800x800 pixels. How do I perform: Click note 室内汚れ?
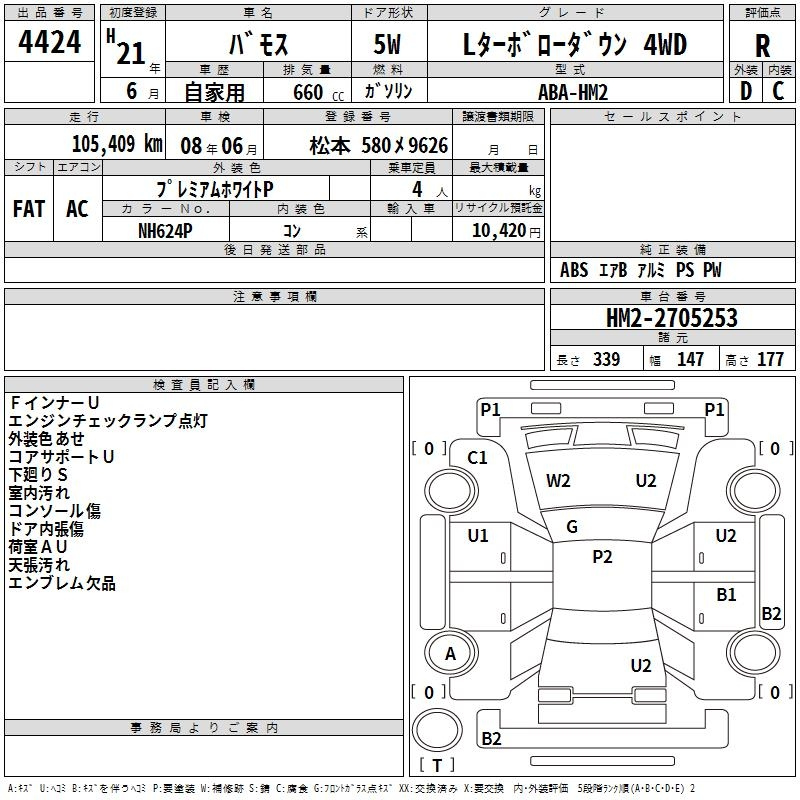[39, 493]
